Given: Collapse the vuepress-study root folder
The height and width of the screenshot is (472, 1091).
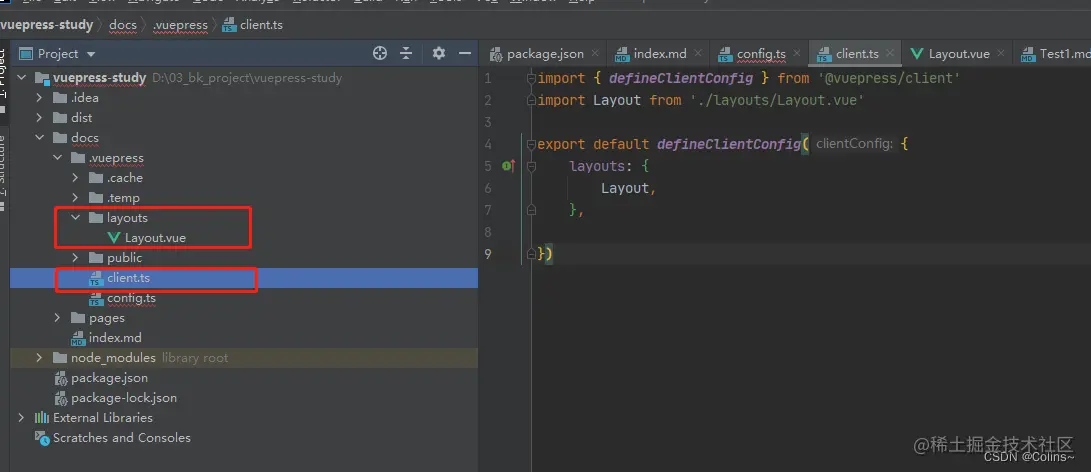Looking at the screenshot, I should point(21,78).
